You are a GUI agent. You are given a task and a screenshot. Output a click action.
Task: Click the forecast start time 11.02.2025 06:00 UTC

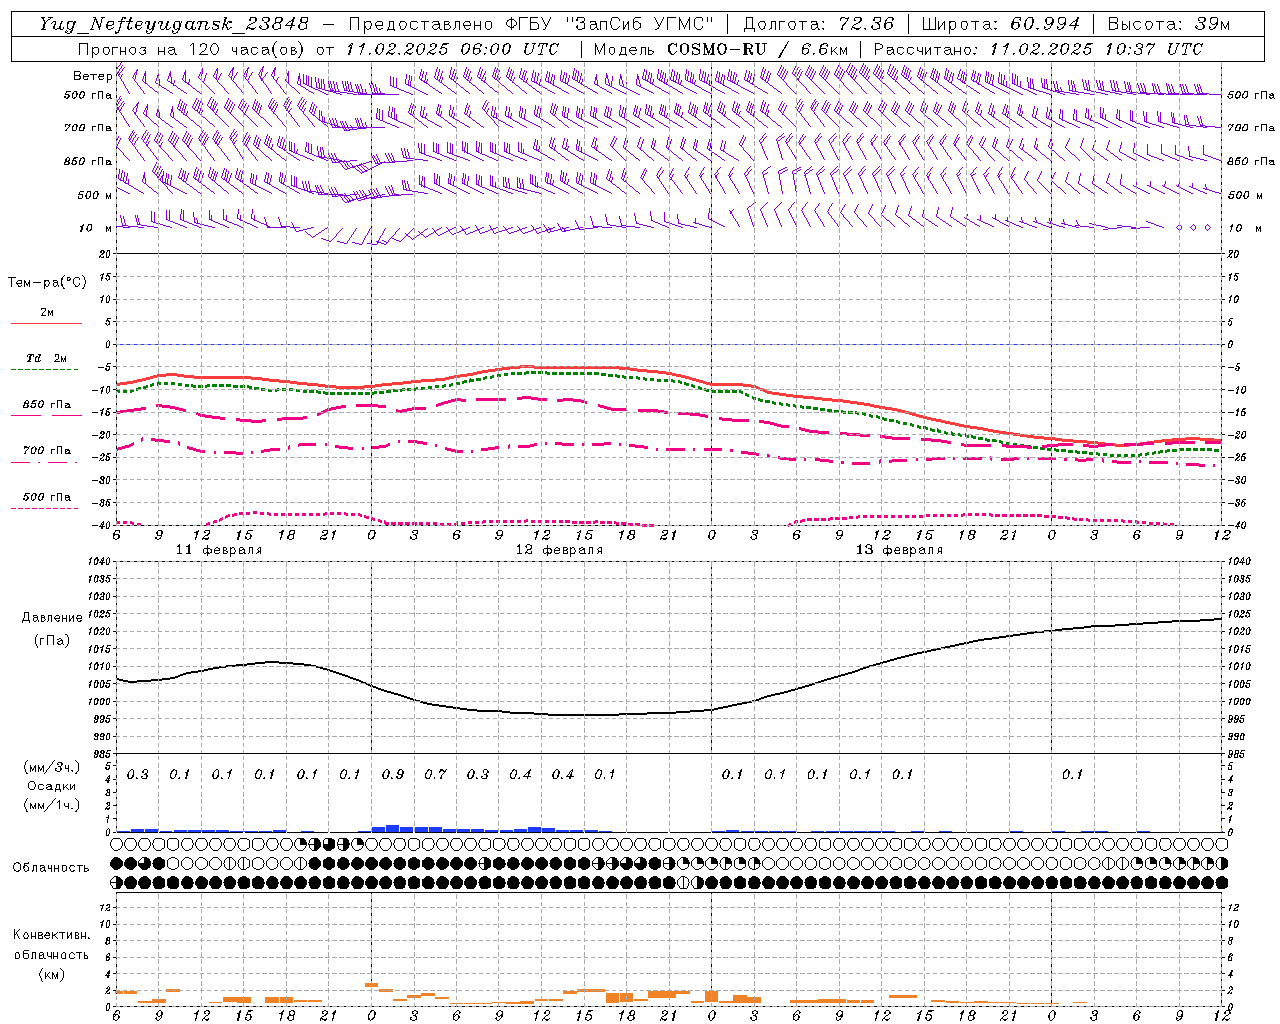(x=452, y=49)
